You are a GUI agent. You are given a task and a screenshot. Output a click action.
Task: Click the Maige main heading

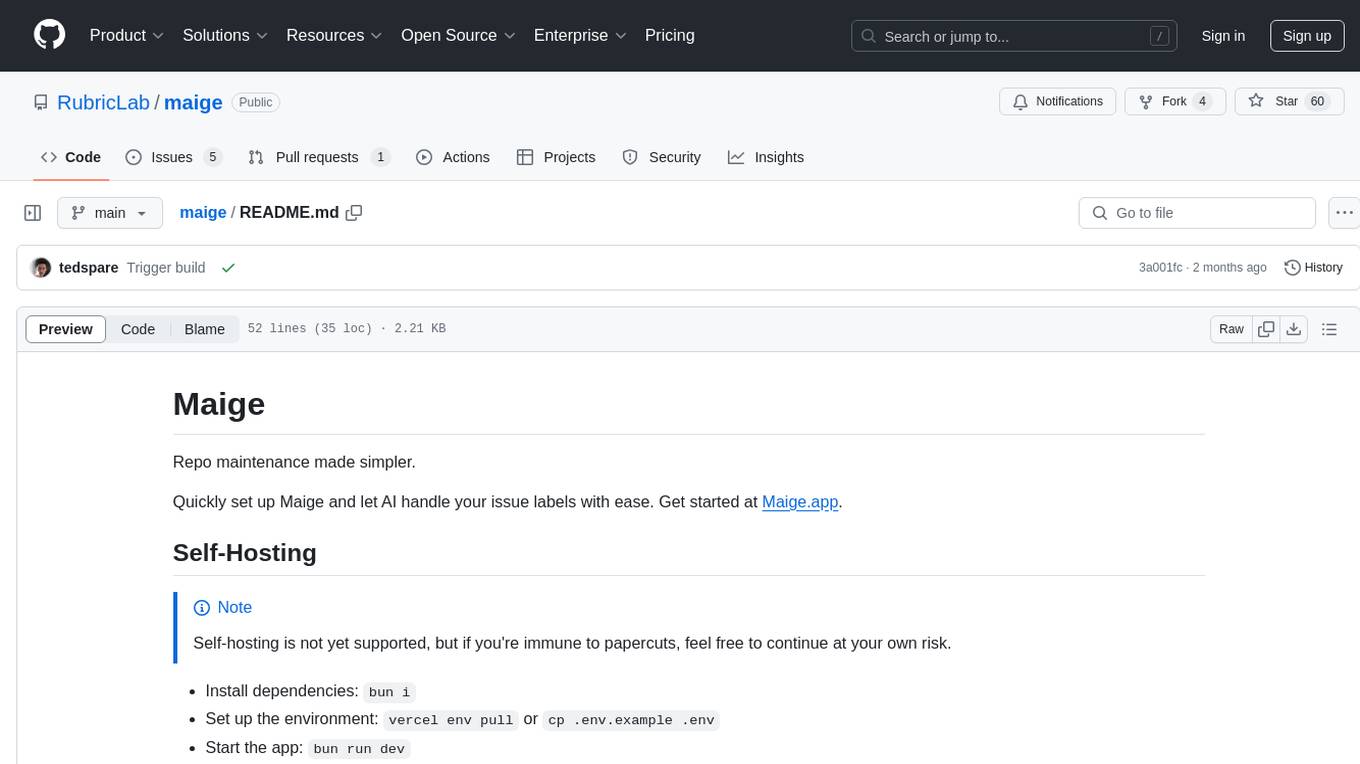[x=219, y=404]
